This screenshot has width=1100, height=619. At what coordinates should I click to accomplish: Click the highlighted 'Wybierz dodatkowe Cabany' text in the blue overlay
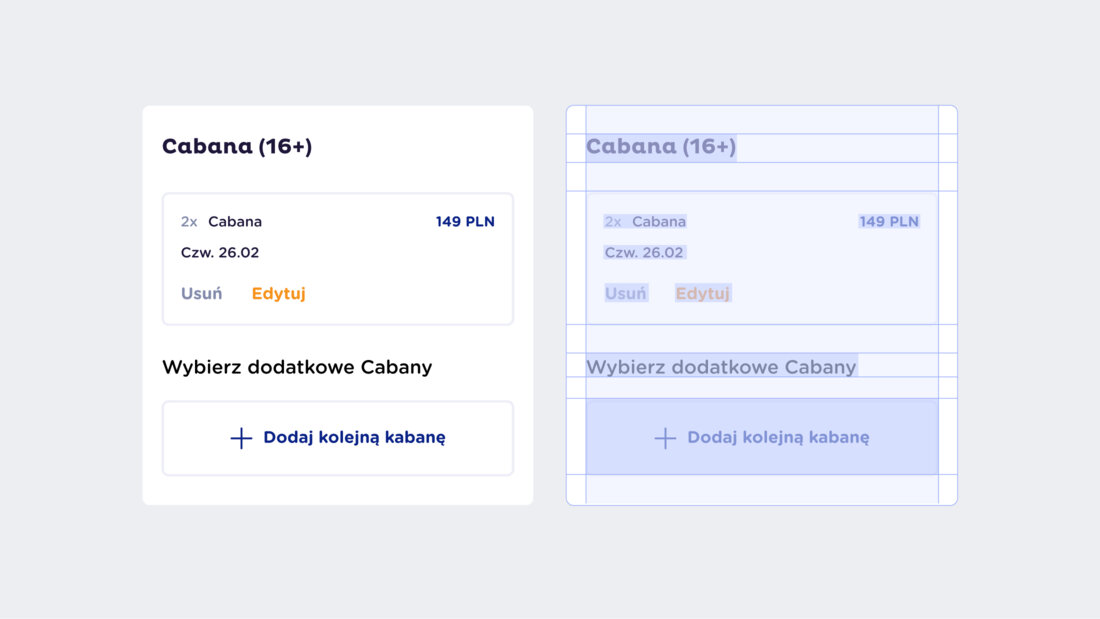pos(721,367)
